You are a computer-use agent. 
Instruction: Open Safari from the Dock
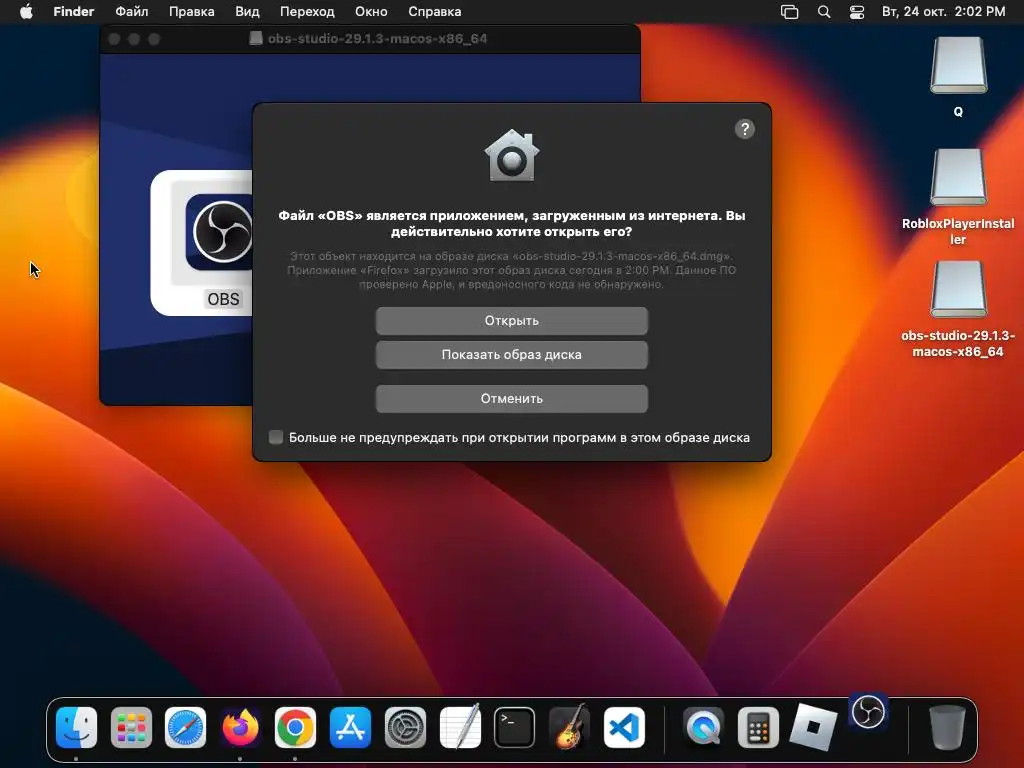click(x=185, y=728)
